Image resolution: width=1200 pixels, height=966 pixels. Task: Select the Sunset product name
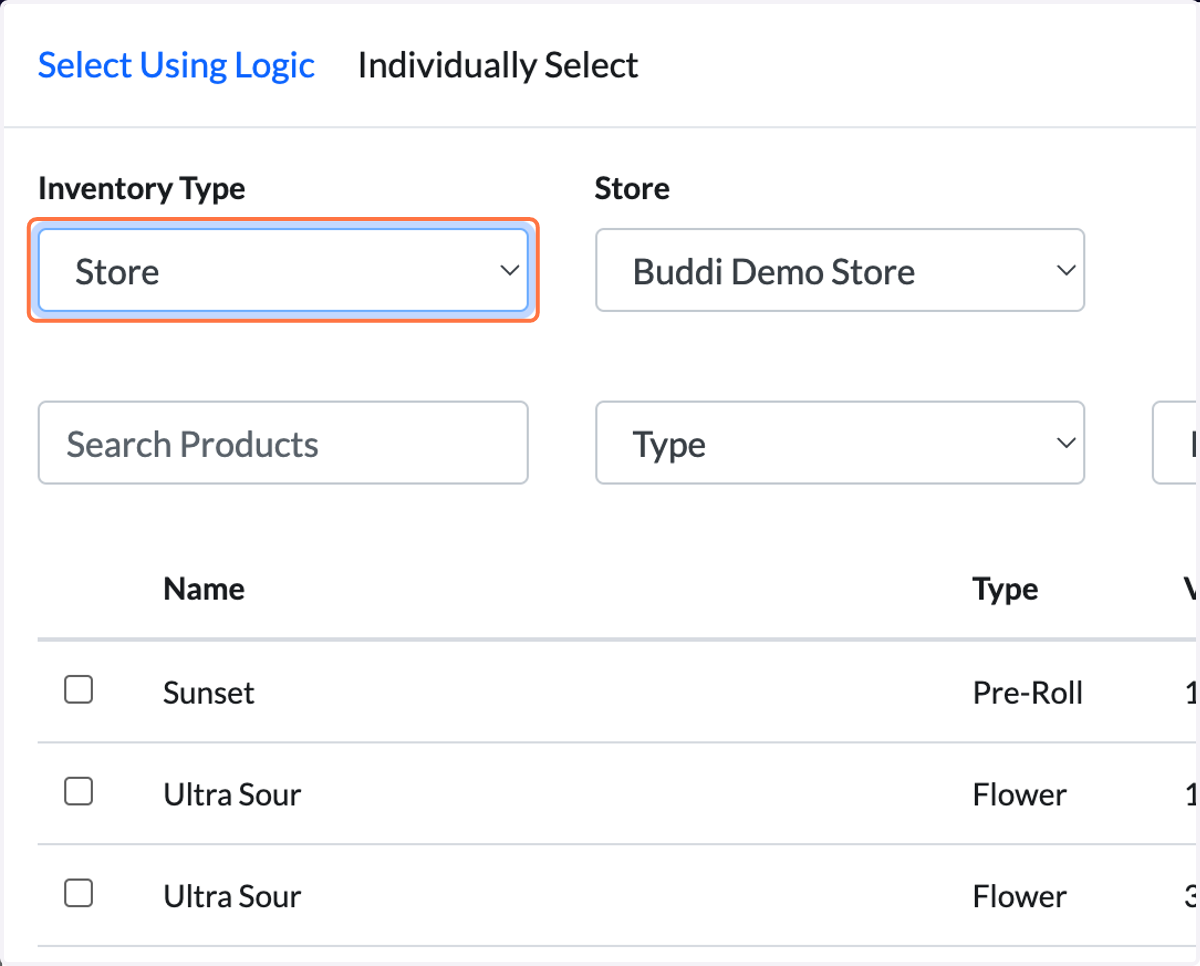pyautogui.click(x=209, y=693)
